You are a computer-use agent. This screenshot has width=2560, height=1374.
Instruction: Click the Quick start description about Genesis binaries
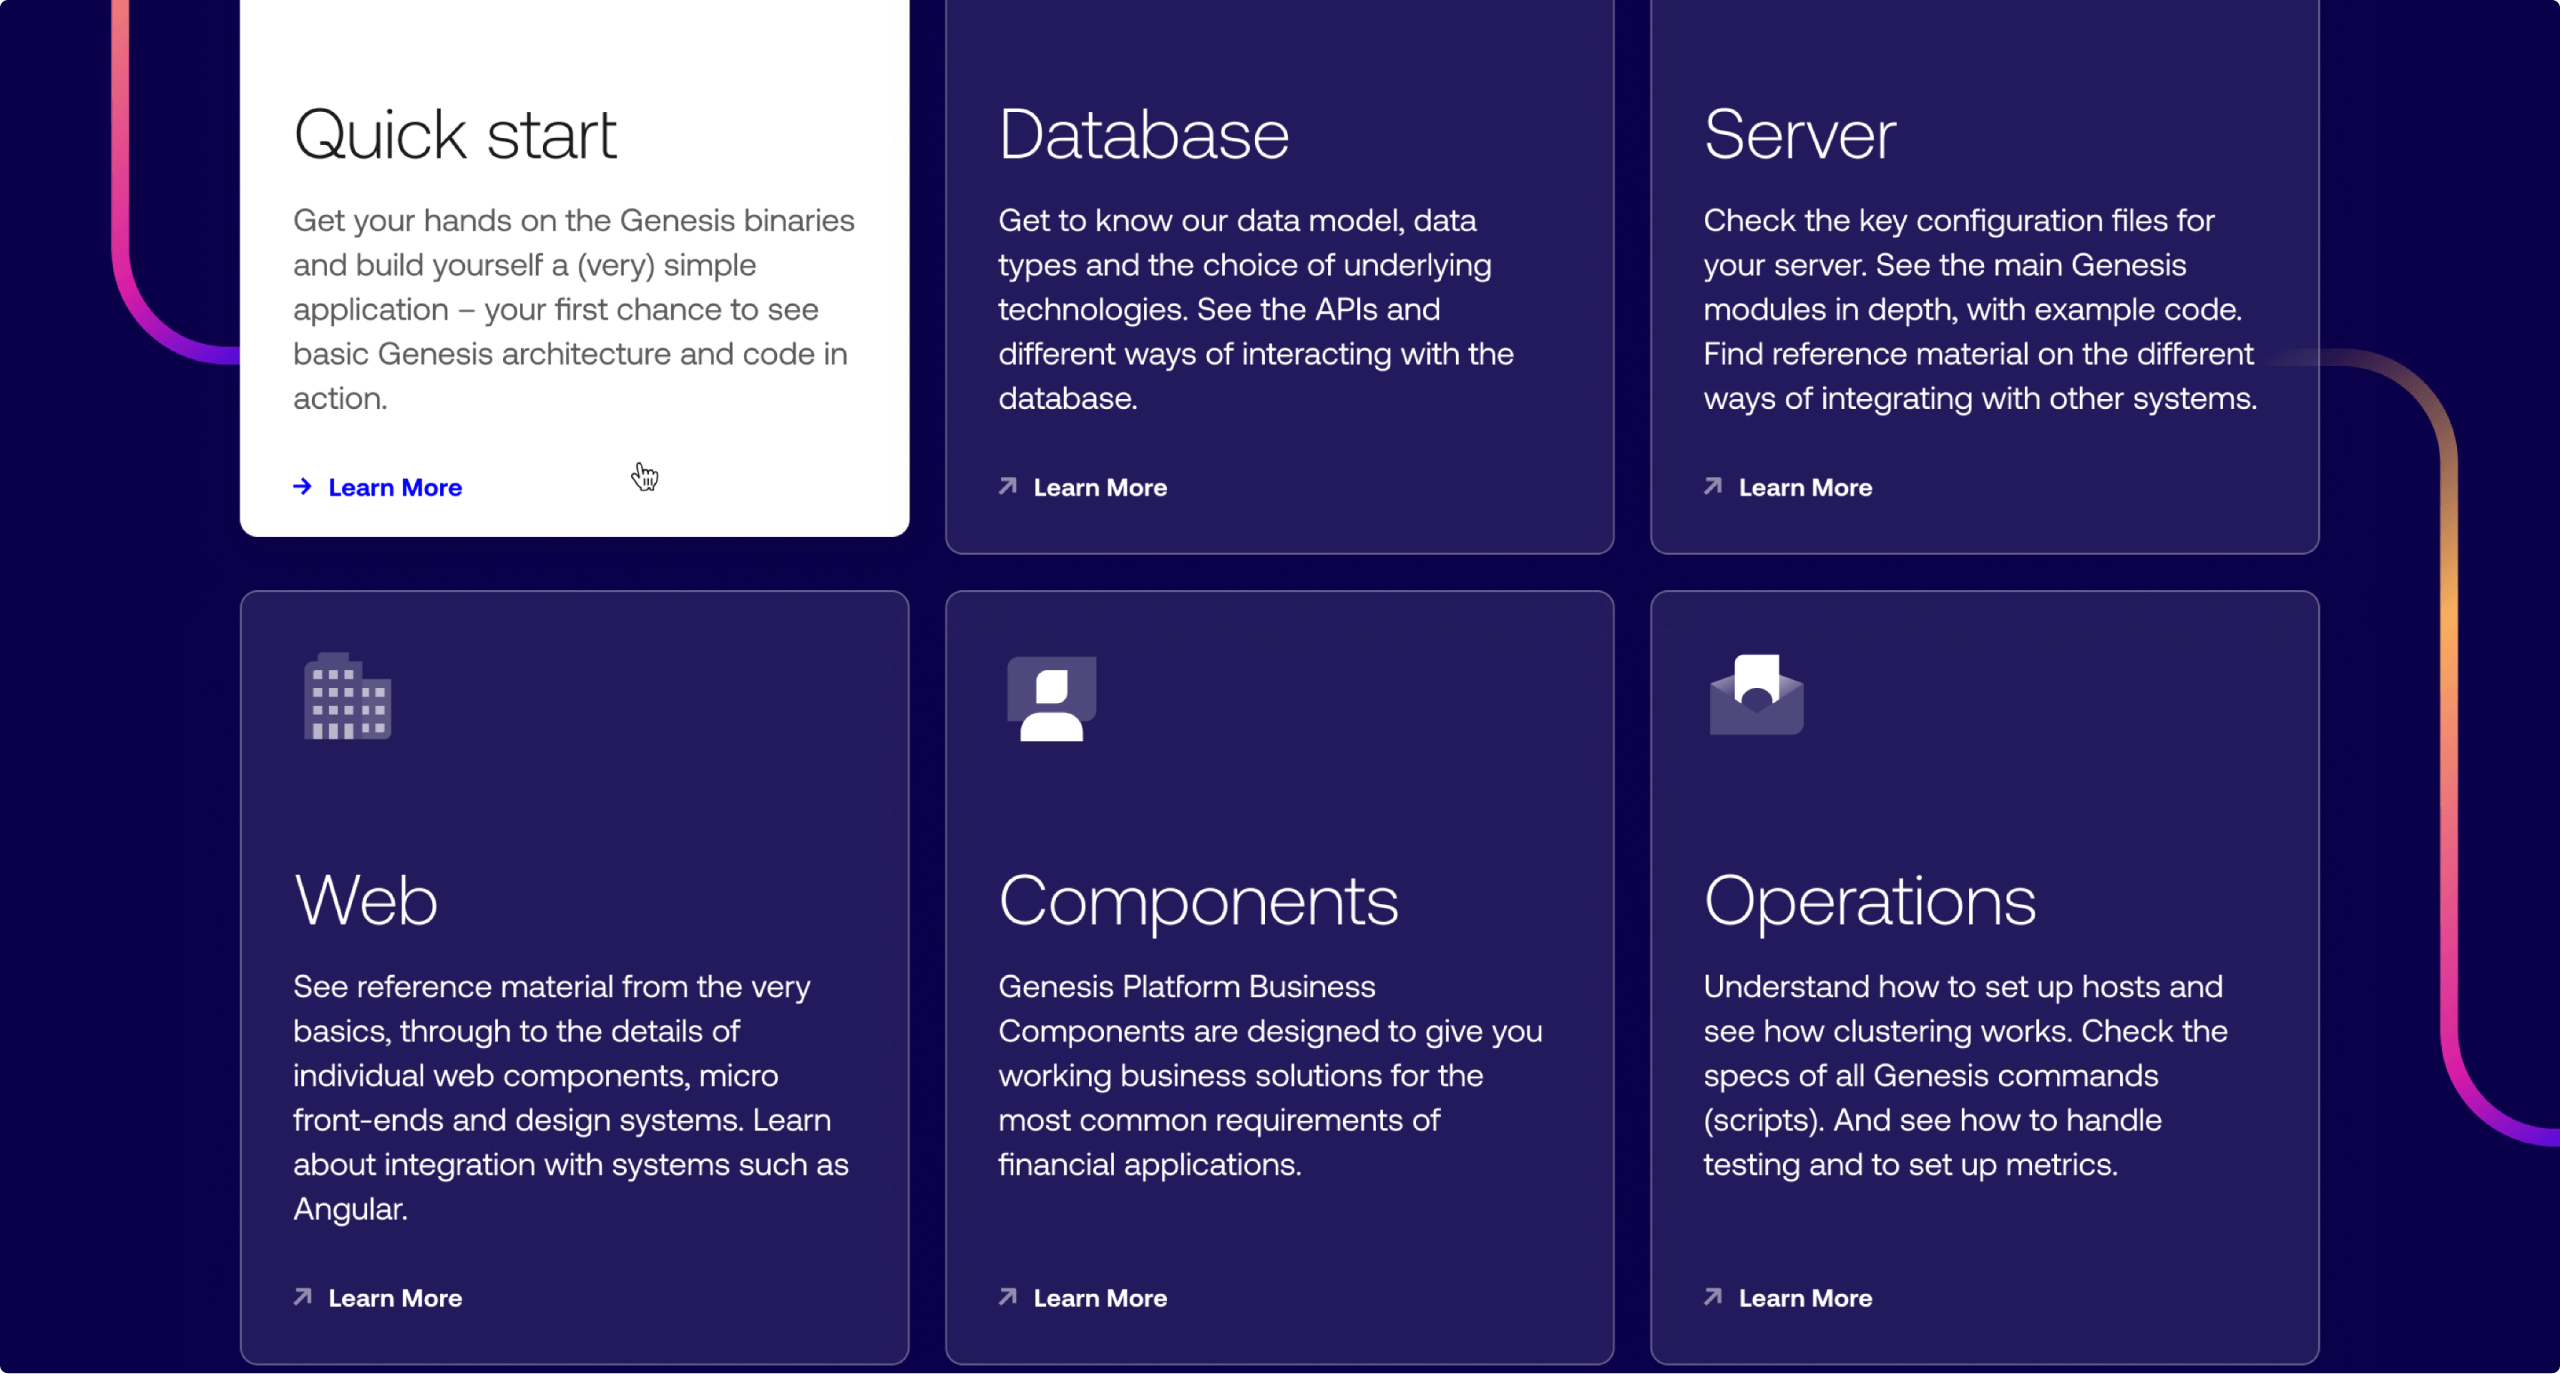(574, 309)
